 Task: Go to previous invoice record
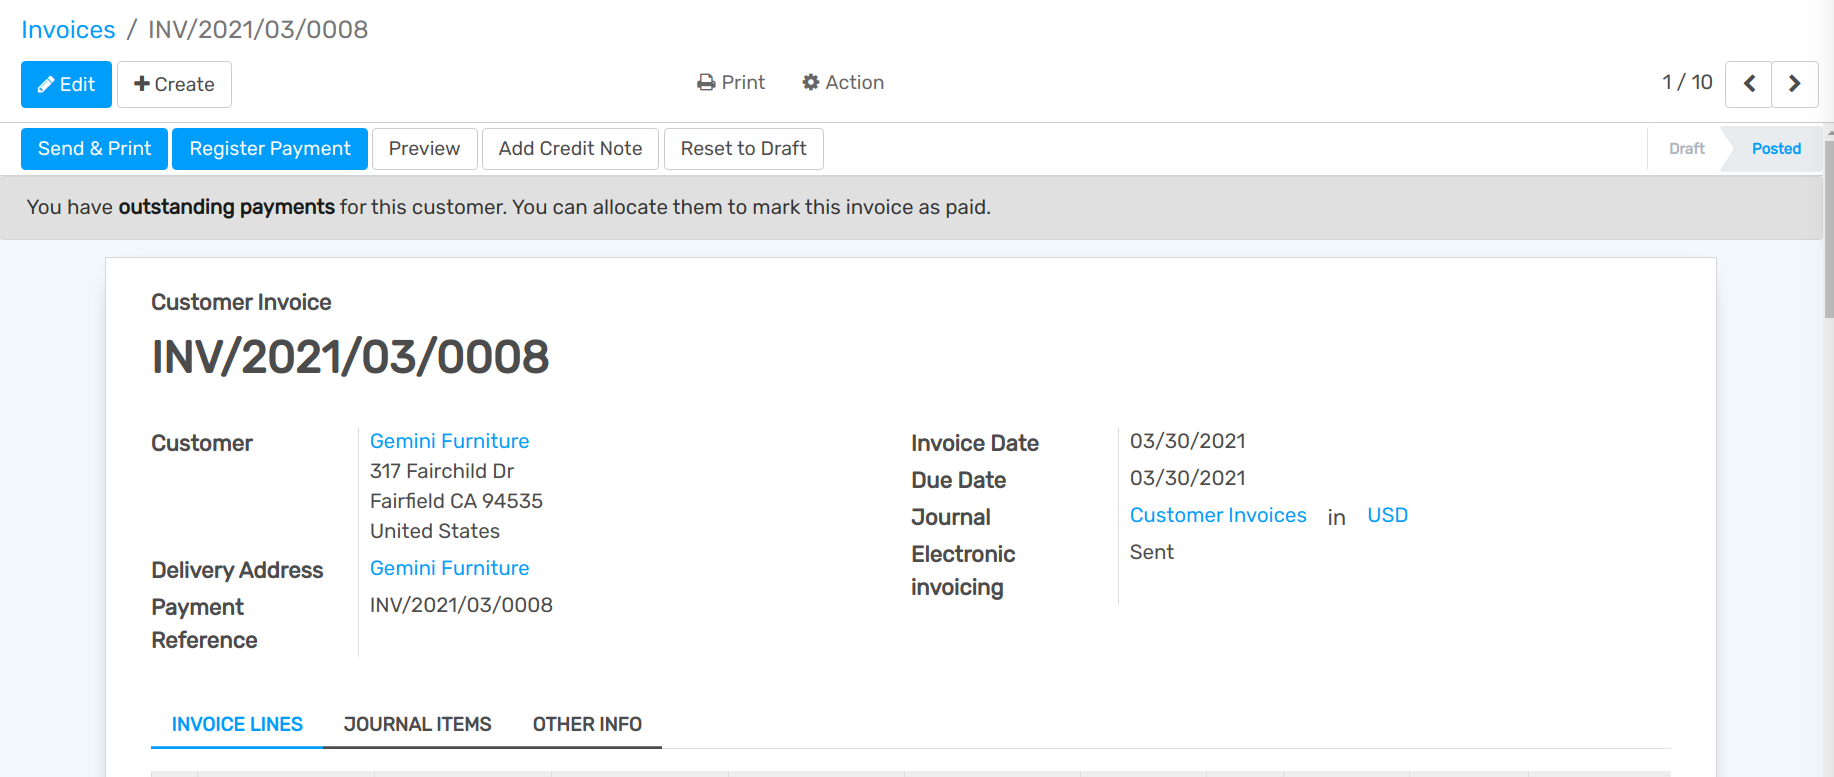(x=1749, y=84)
